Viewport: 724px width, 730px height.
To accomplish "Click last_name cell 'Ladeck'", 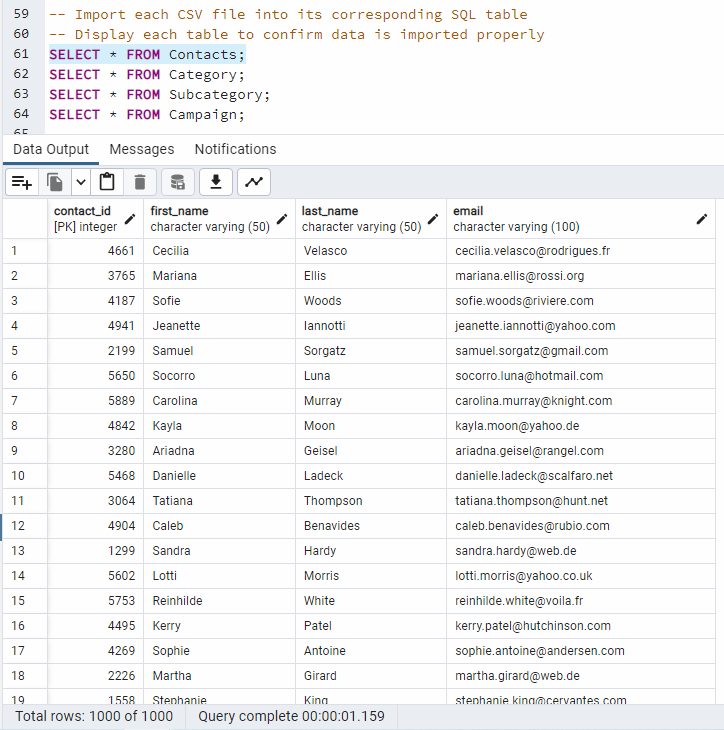I will point(371,476).
